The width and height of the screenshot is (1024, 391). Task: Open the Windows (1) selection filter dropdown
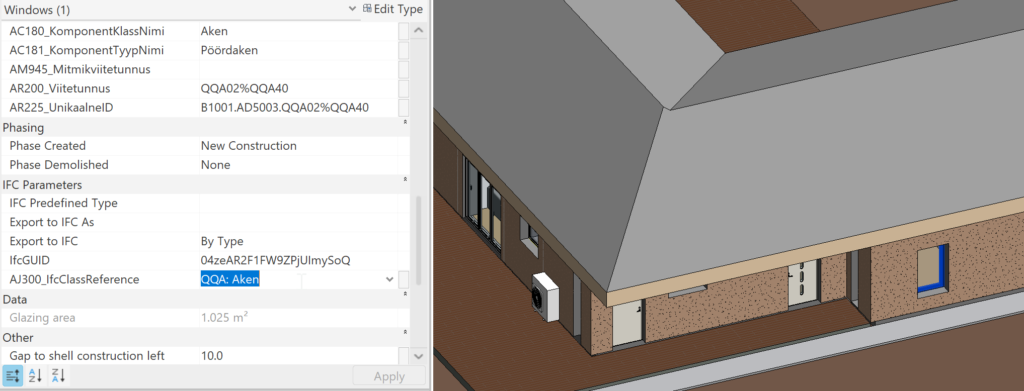[352, 9]
